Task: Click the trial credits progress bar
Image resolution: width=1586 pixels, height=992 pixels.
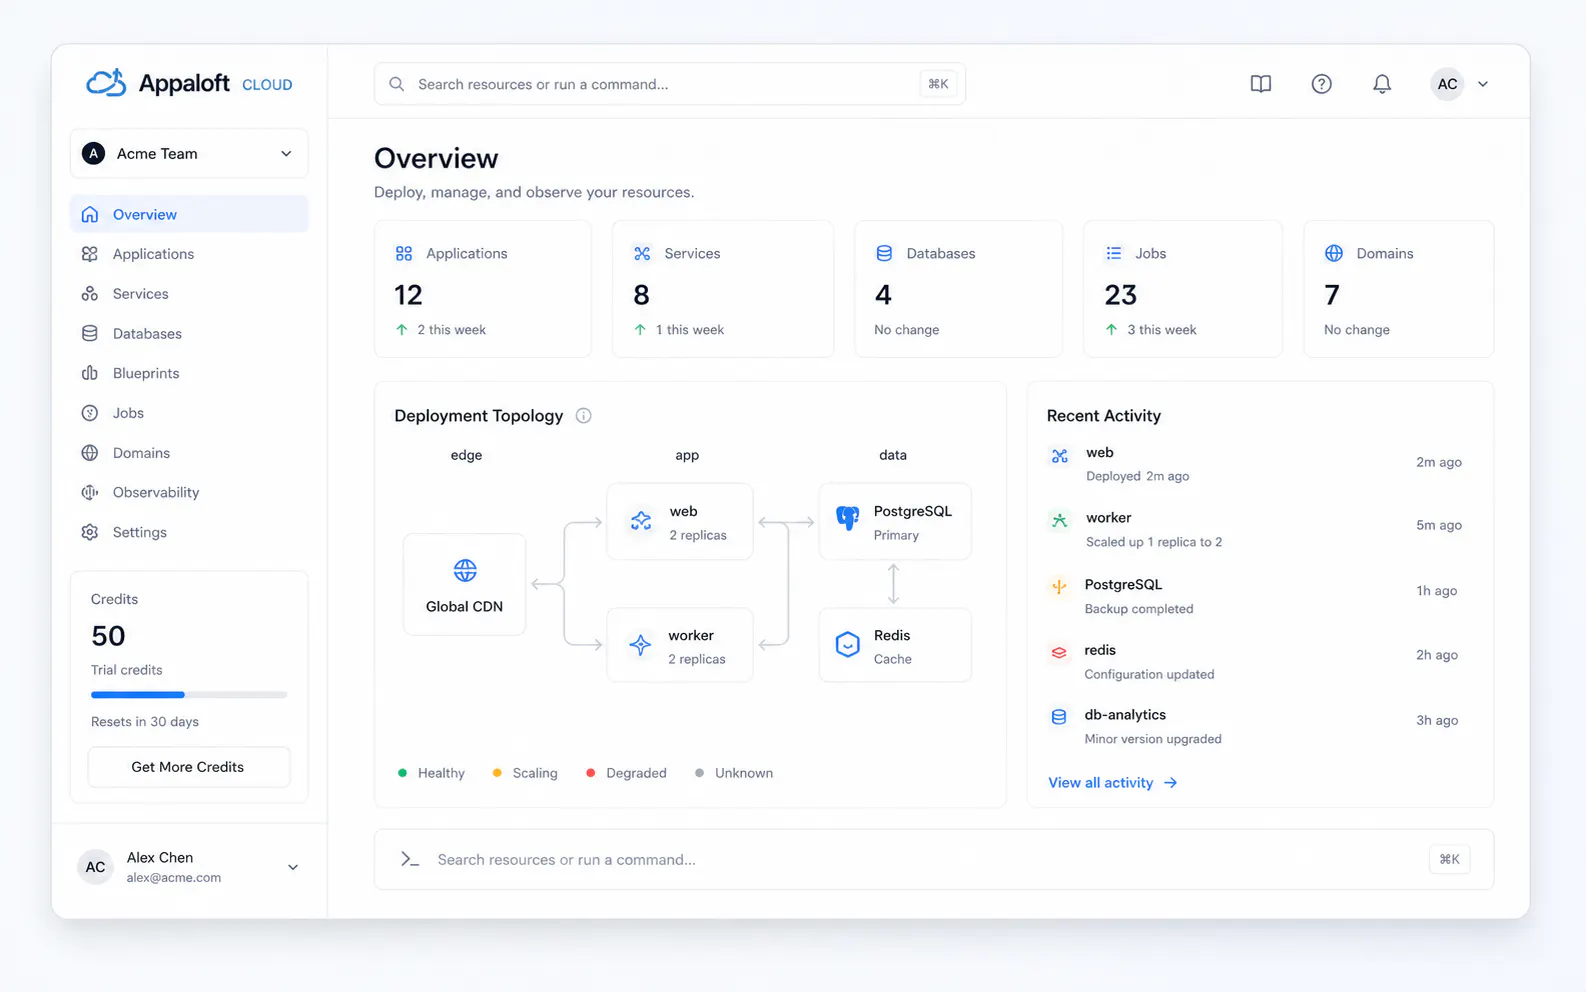Action: [x=189, y=694]
